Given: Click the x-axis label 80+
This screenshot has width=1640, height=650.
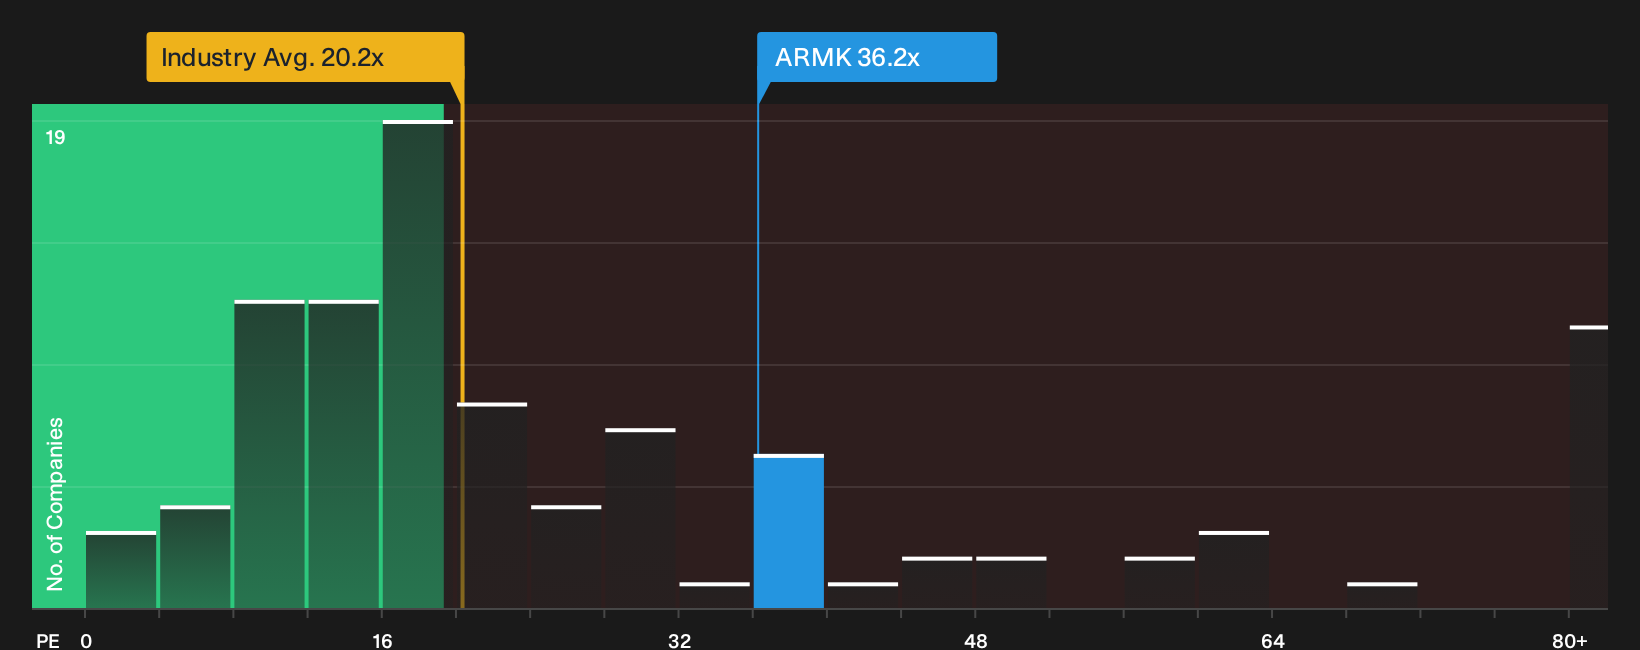Looking at the screenshot, I should click(x=1570, y=640).
